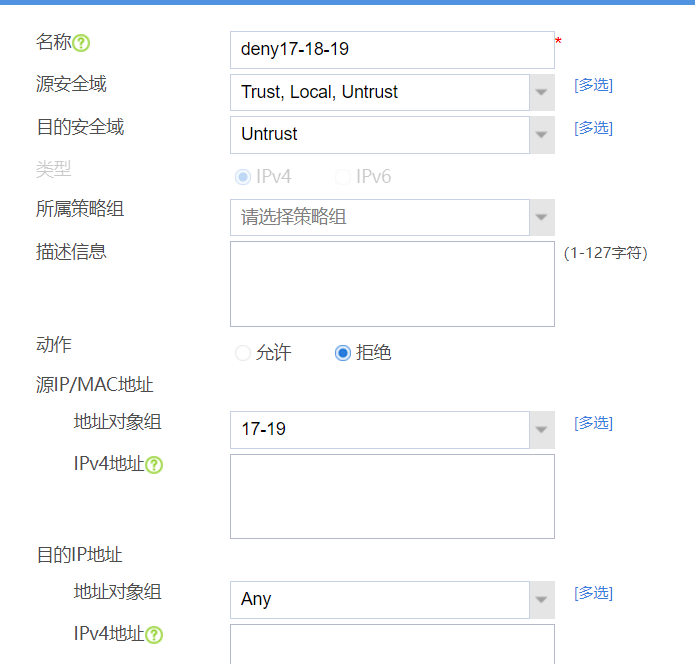Image resolution: width=695 pixels, height=664 pixels.
Task: Click the destination IPv4地址 text area
Action: coord(392,644)
